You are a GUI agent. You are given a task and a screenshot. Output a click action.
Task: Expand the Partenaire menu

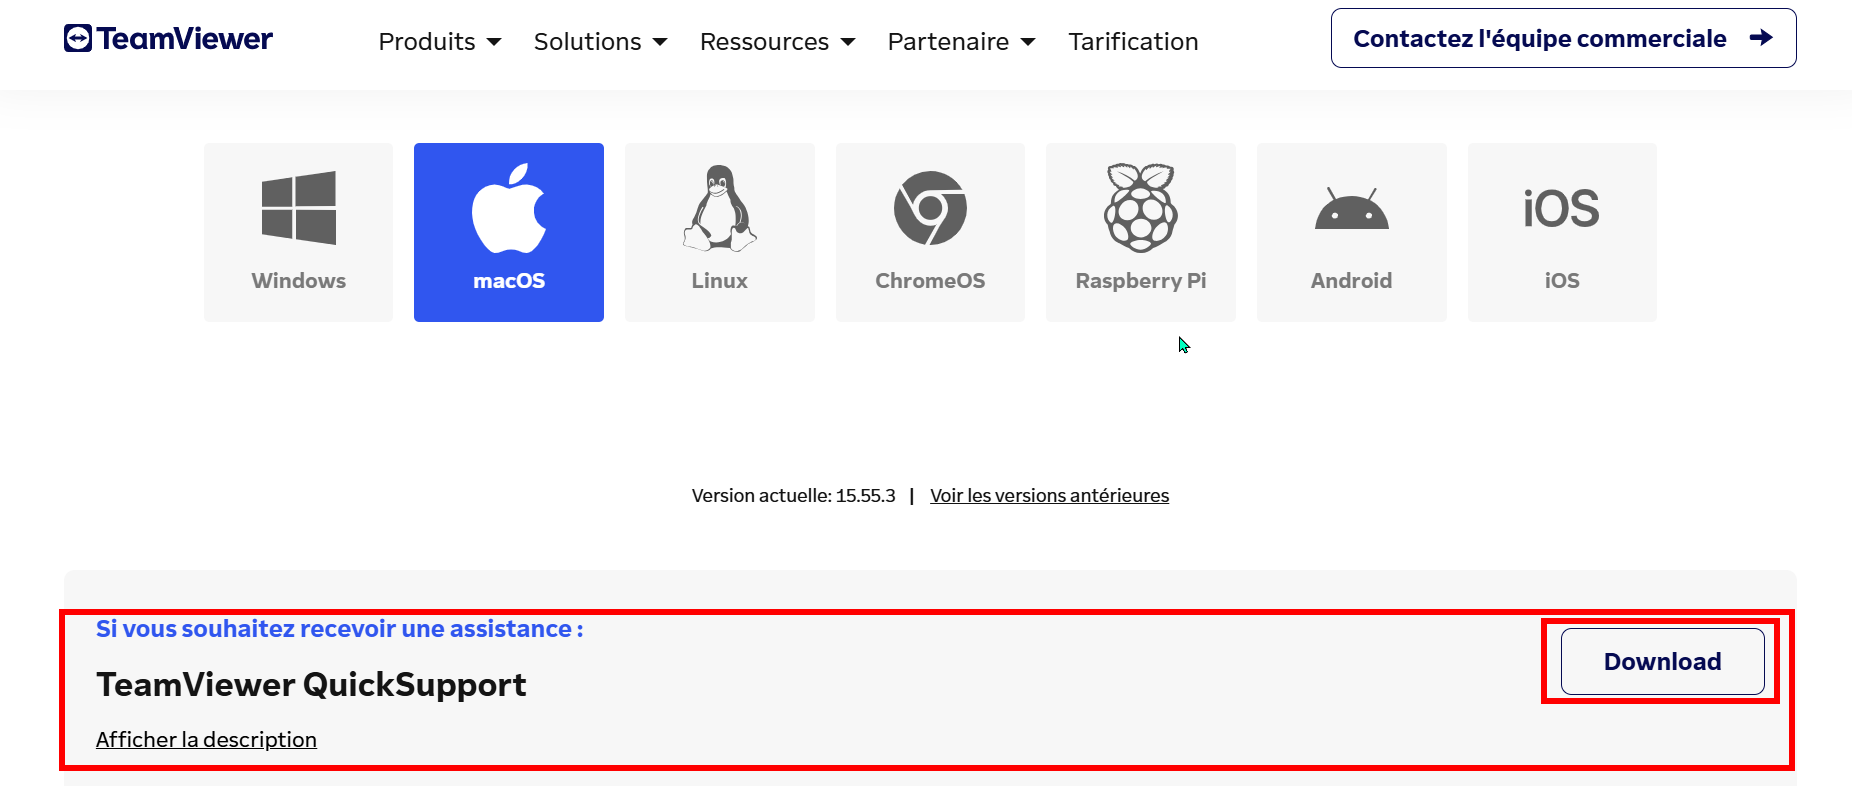(x=961, y=42)
